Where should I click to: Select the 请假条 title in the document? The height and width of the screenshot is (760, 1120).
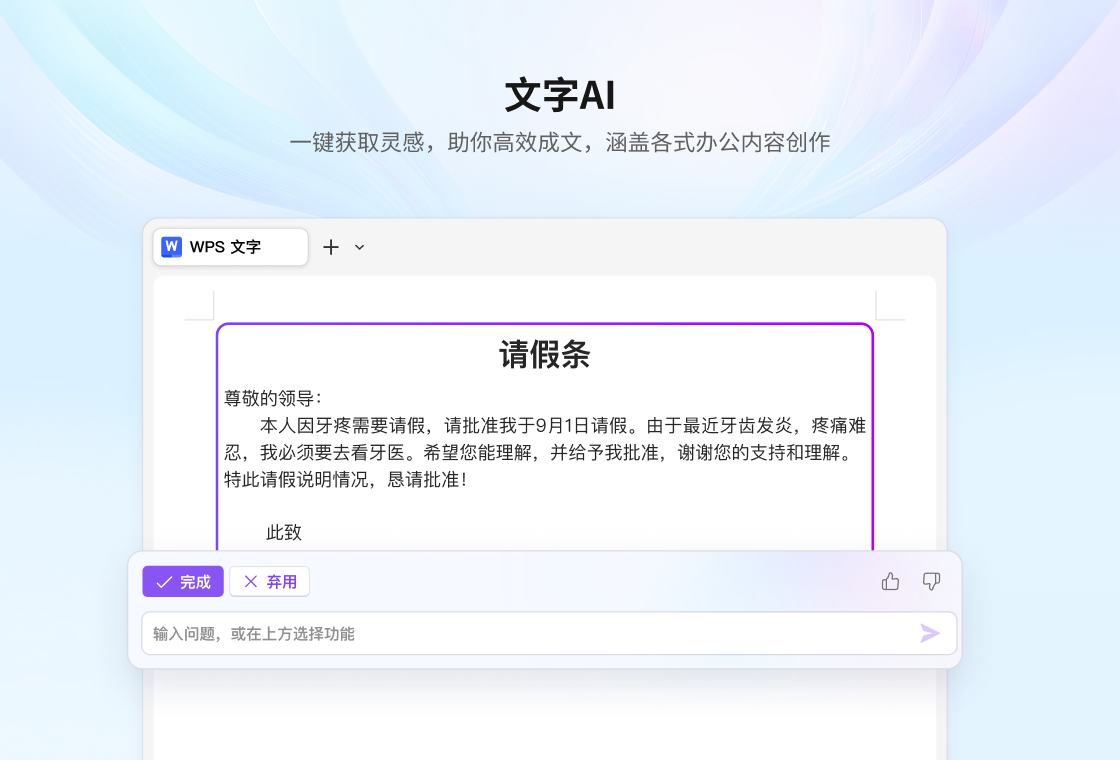545,356
